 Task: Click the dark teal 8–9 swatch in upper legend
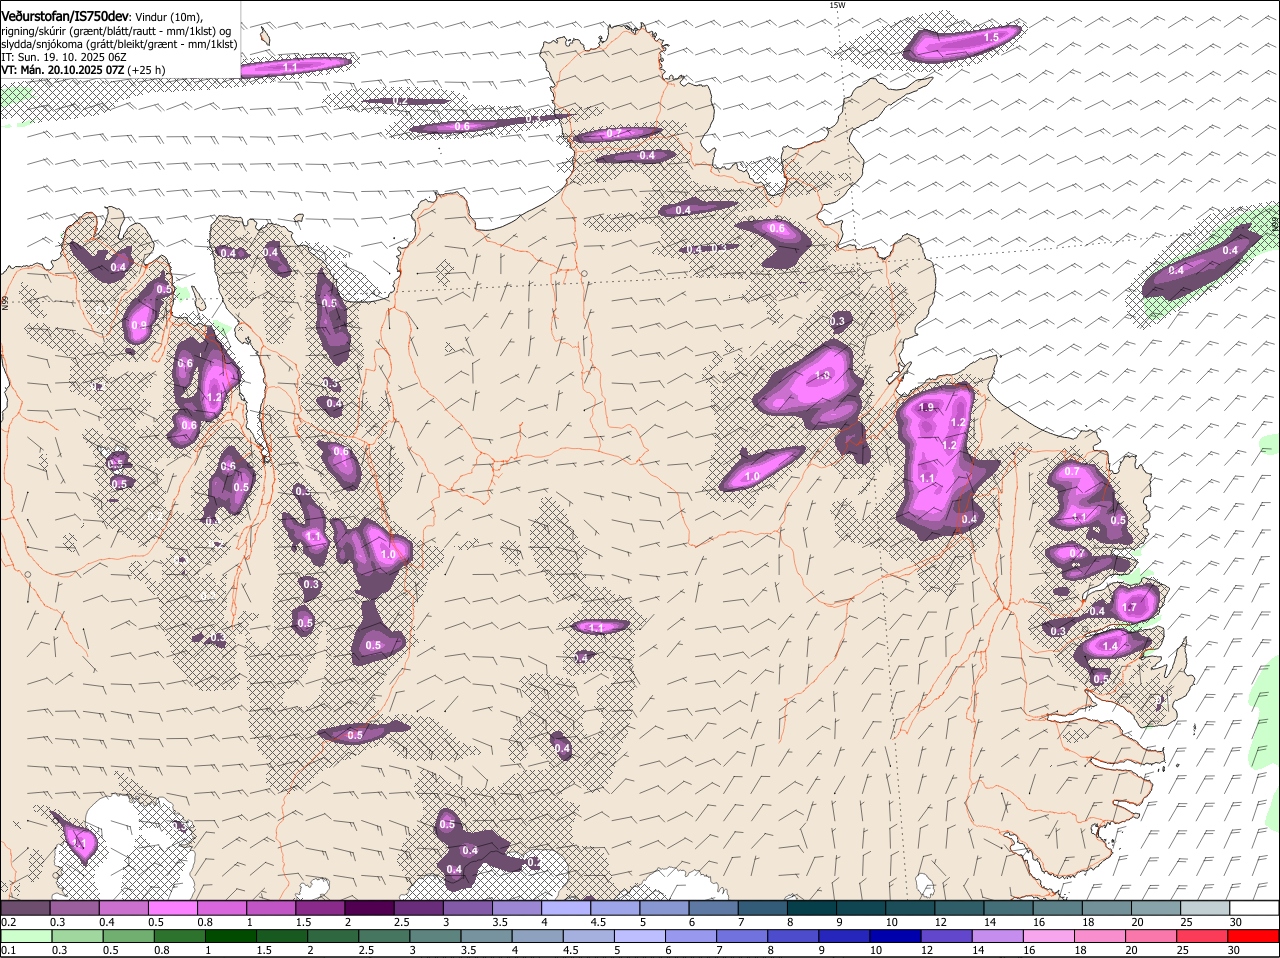[x=812, y=907]
